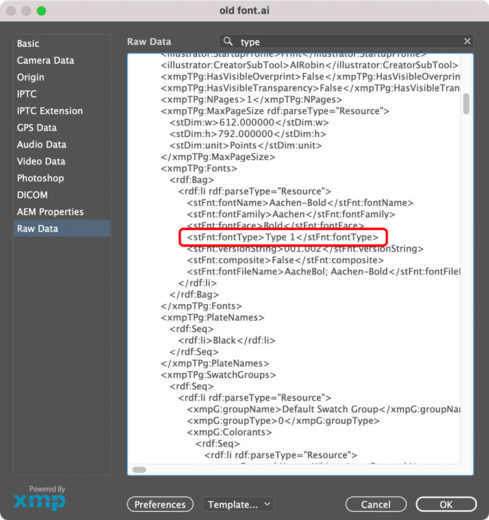
Task: Select IPTC Extension in sidebar
Action: [50, 111]
